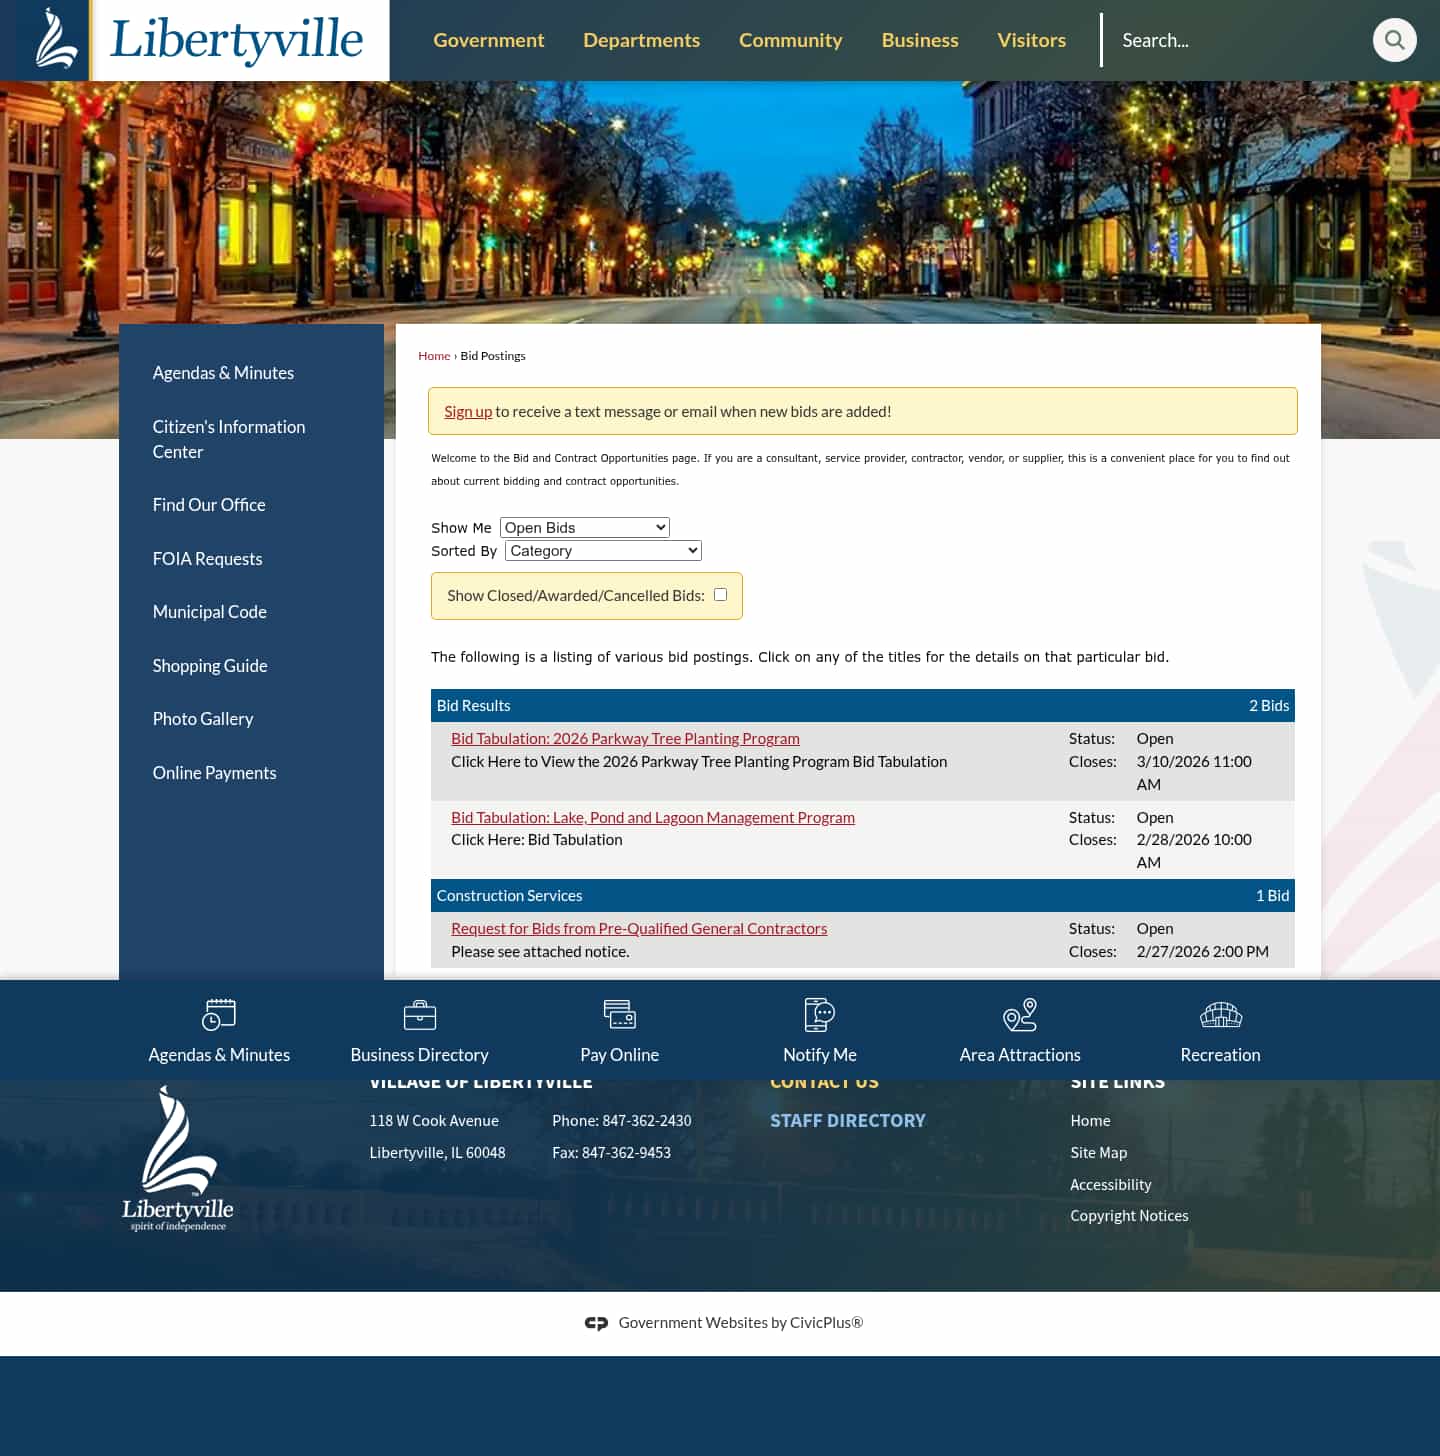This screenshot has height=1456, width=1440.
Task: Click the Recreation building icon
Action: pos(1220,1014)
